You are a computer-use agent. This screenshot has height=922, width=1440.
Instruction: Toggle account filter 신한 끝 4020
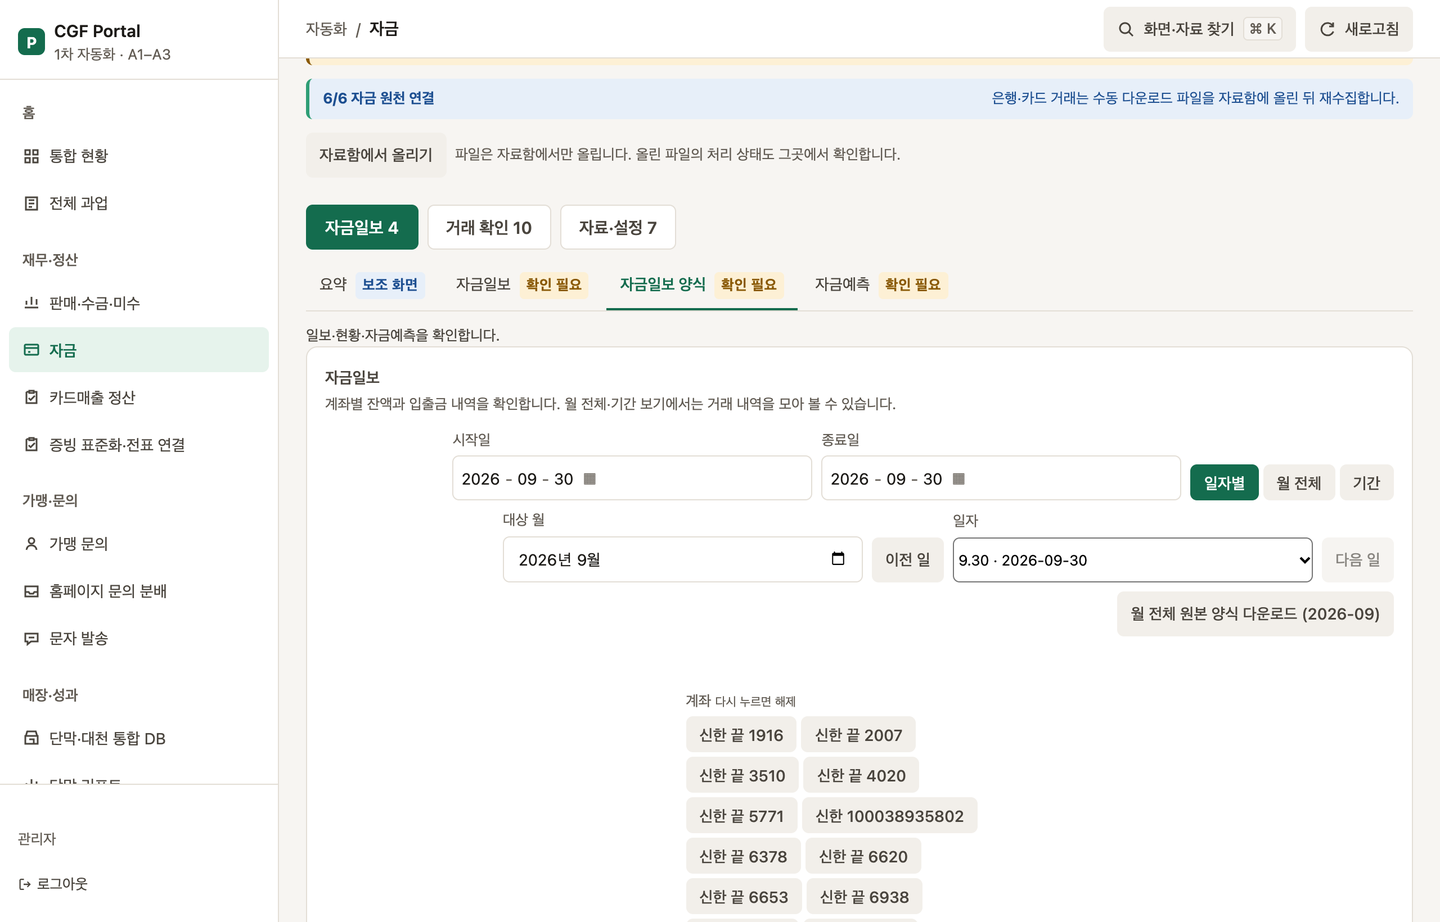click(x=861, y=775)
